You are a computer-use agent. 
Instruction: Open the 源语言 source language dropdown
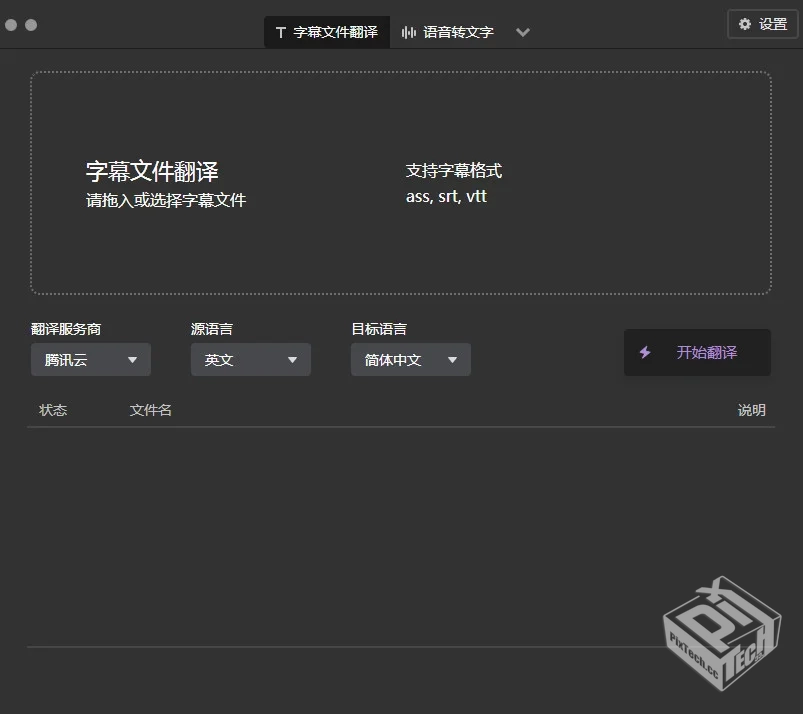[x=250, y=359]
